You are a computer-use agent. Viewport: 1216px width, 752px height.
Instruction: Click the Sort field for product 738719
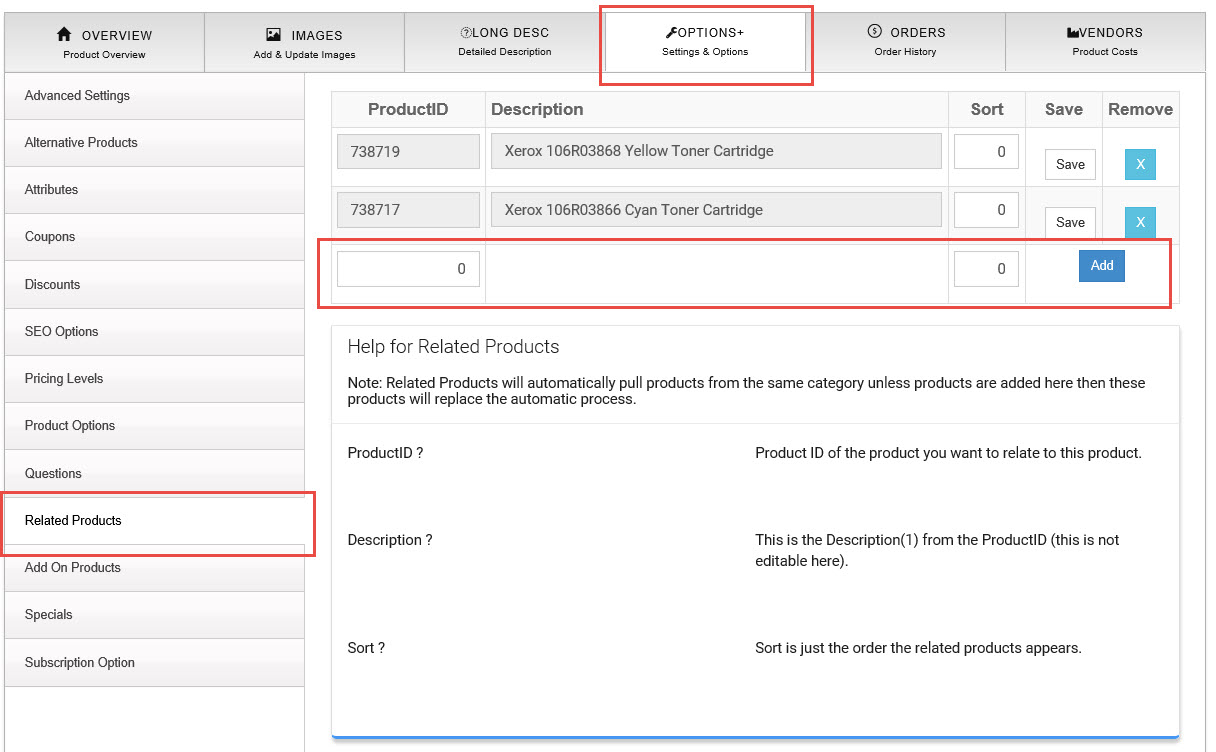(x=985, y=152)
